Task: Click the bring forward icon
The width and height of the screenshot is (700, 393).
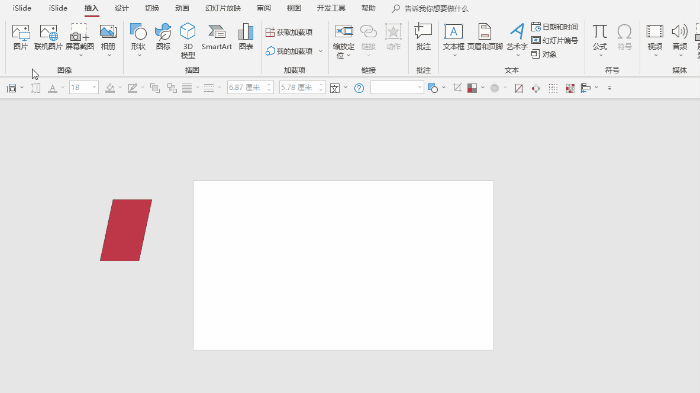Action: coord(155,88)
